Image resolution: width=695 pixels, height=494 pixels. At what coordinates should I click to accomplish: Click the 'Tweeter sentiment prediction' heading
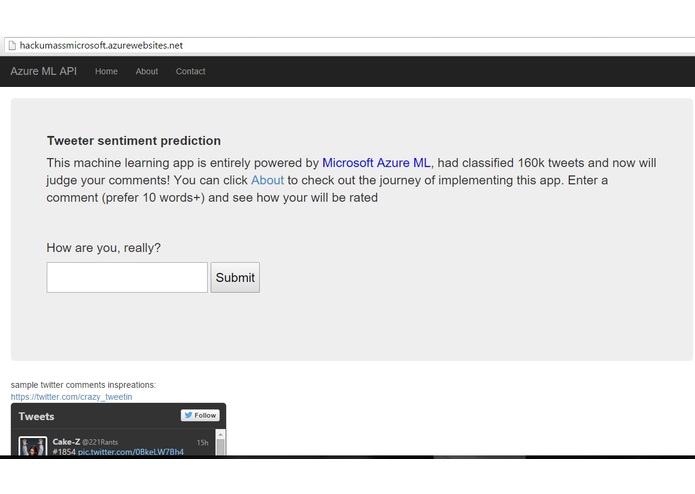134,141
